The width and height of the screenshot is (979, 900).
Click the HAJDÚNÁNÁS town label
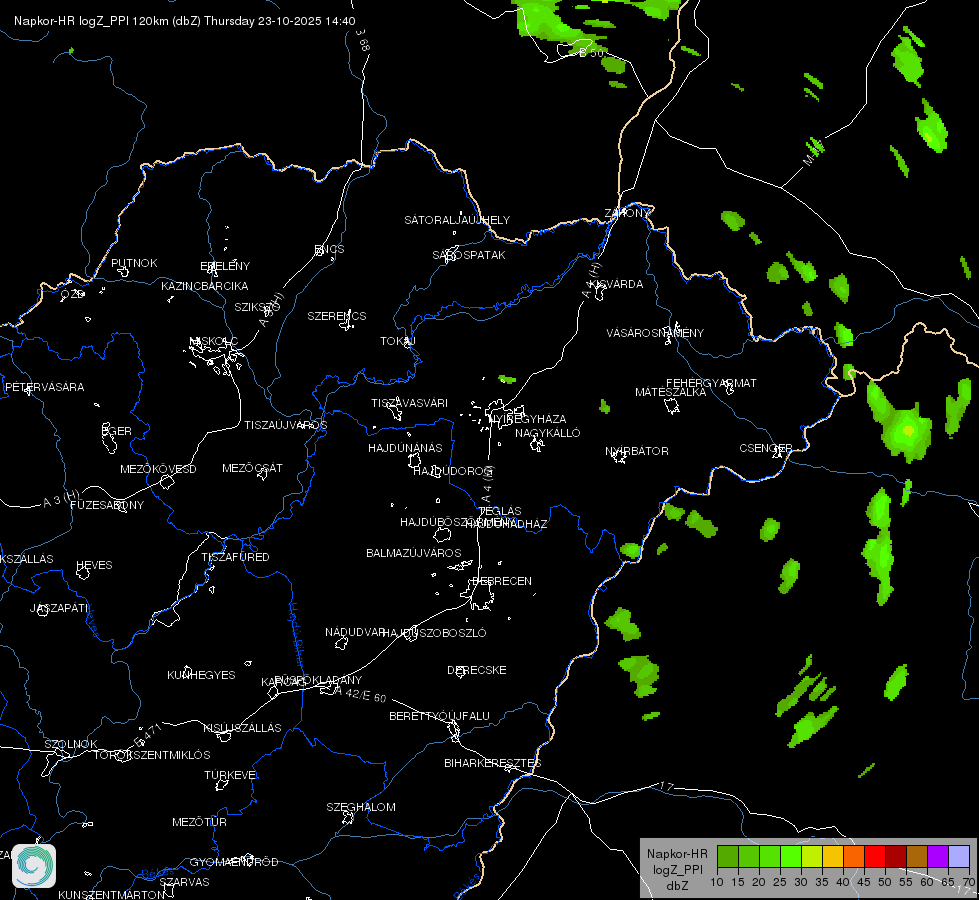tap(405, 448)
